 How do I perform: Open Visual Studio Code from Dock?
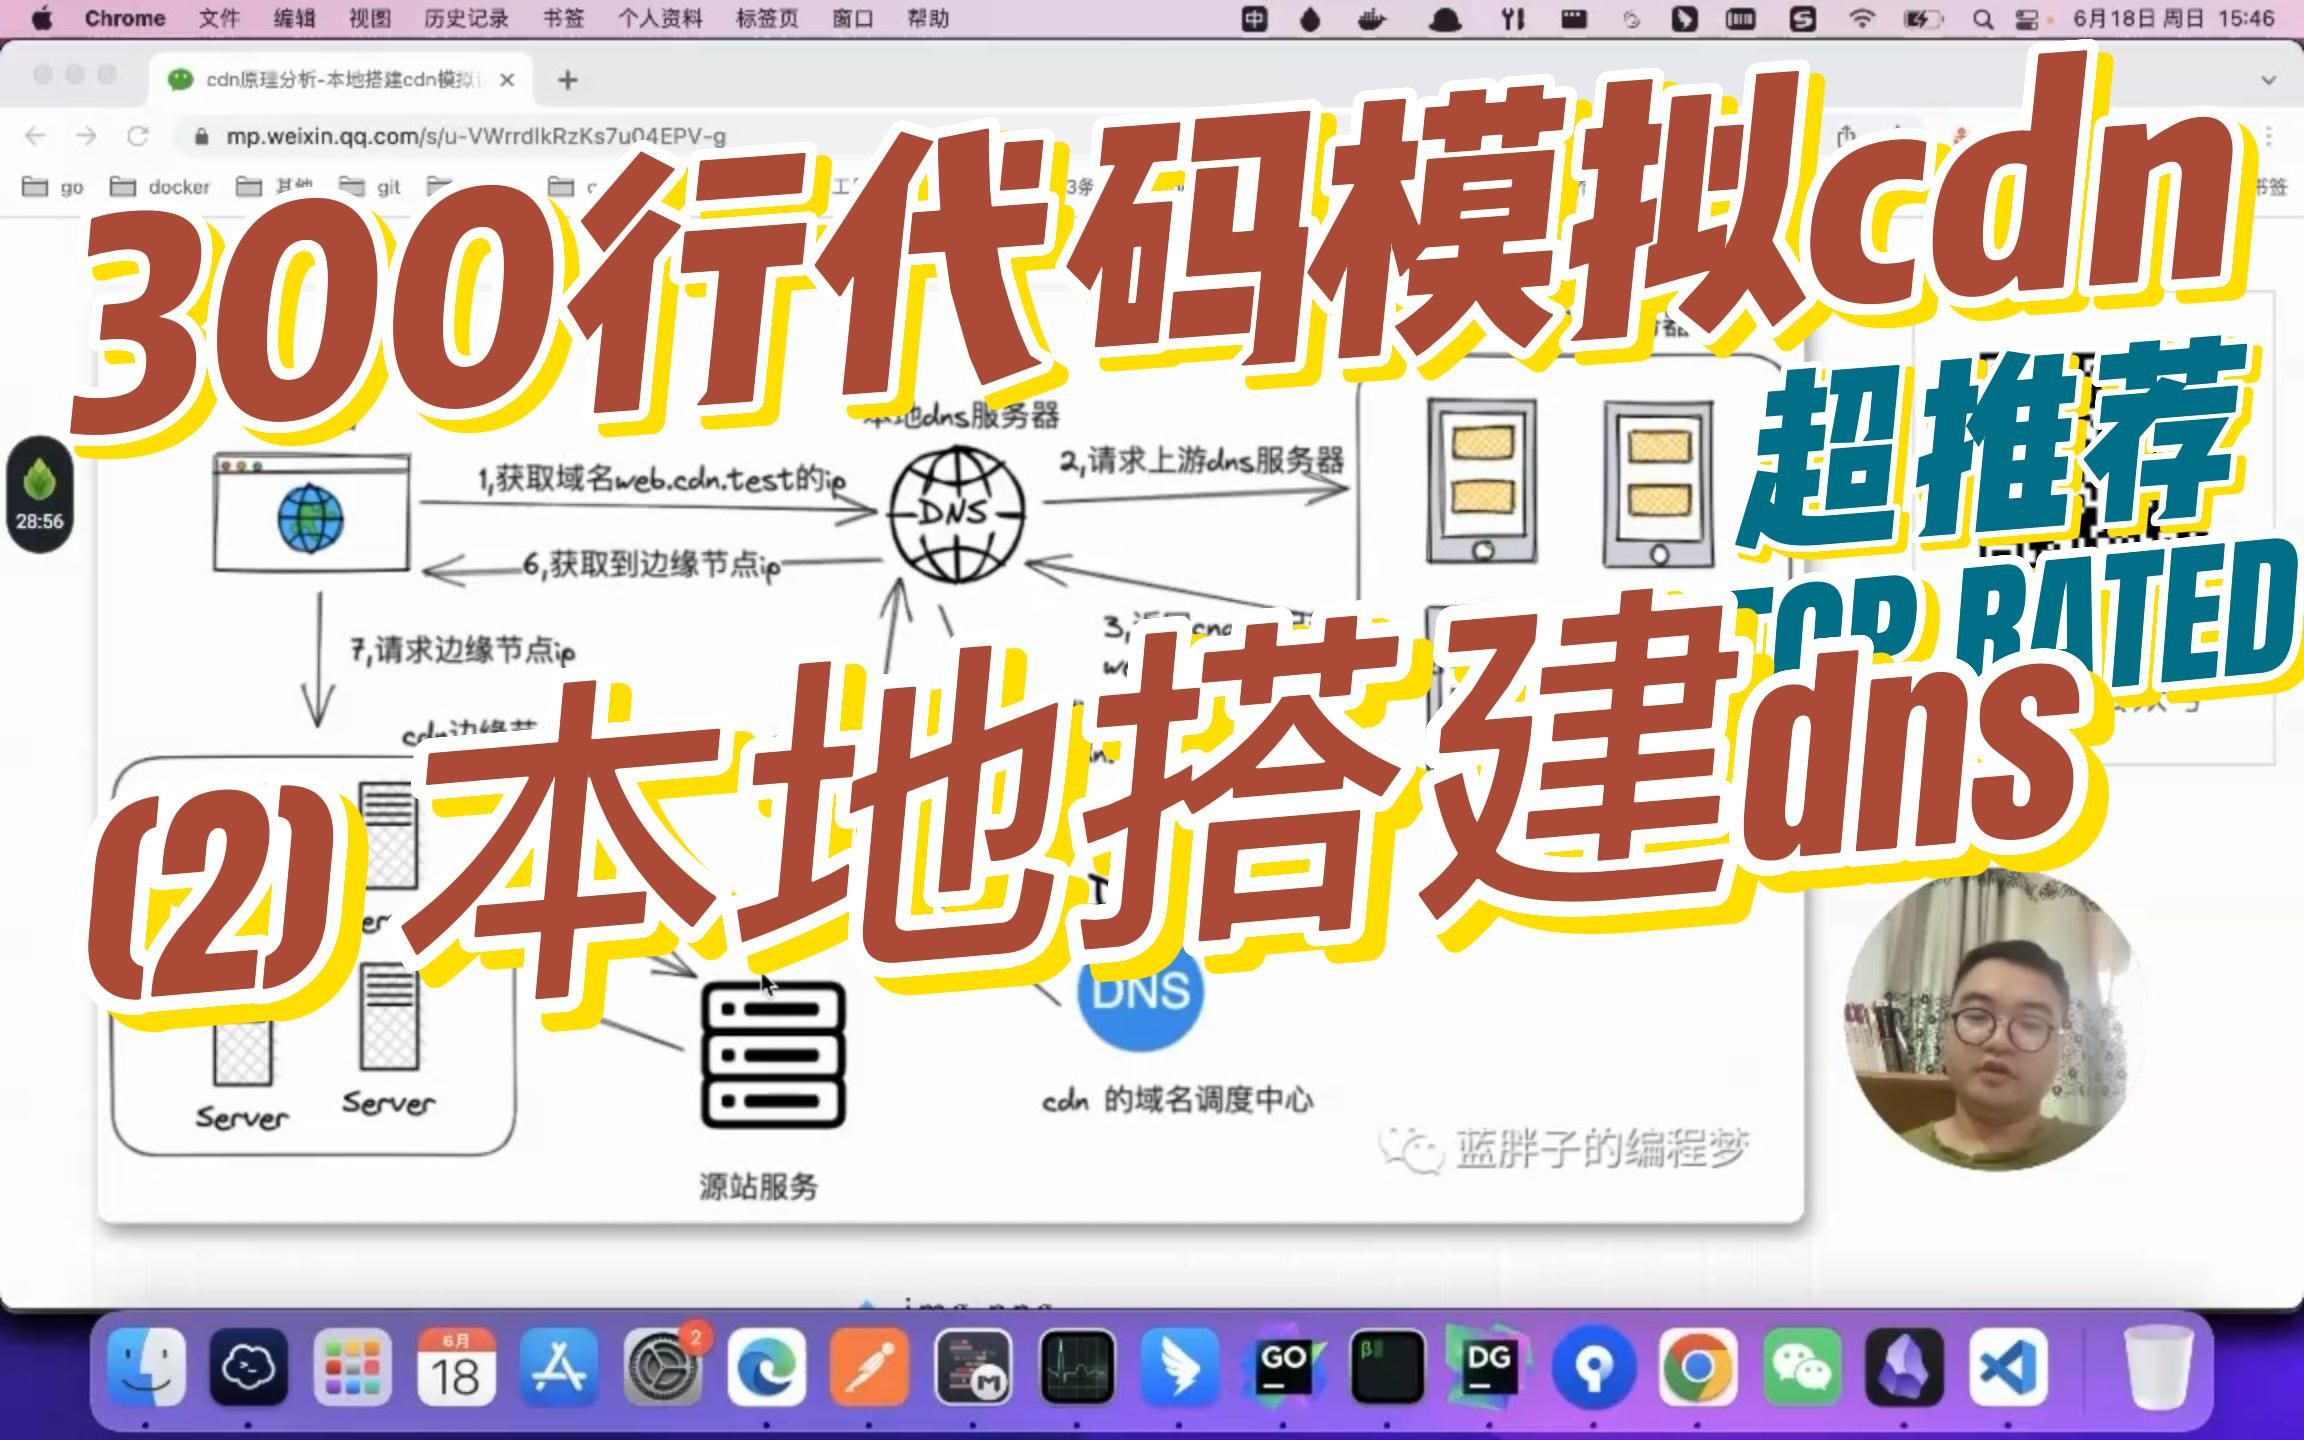click(x=2008, y=1367)
